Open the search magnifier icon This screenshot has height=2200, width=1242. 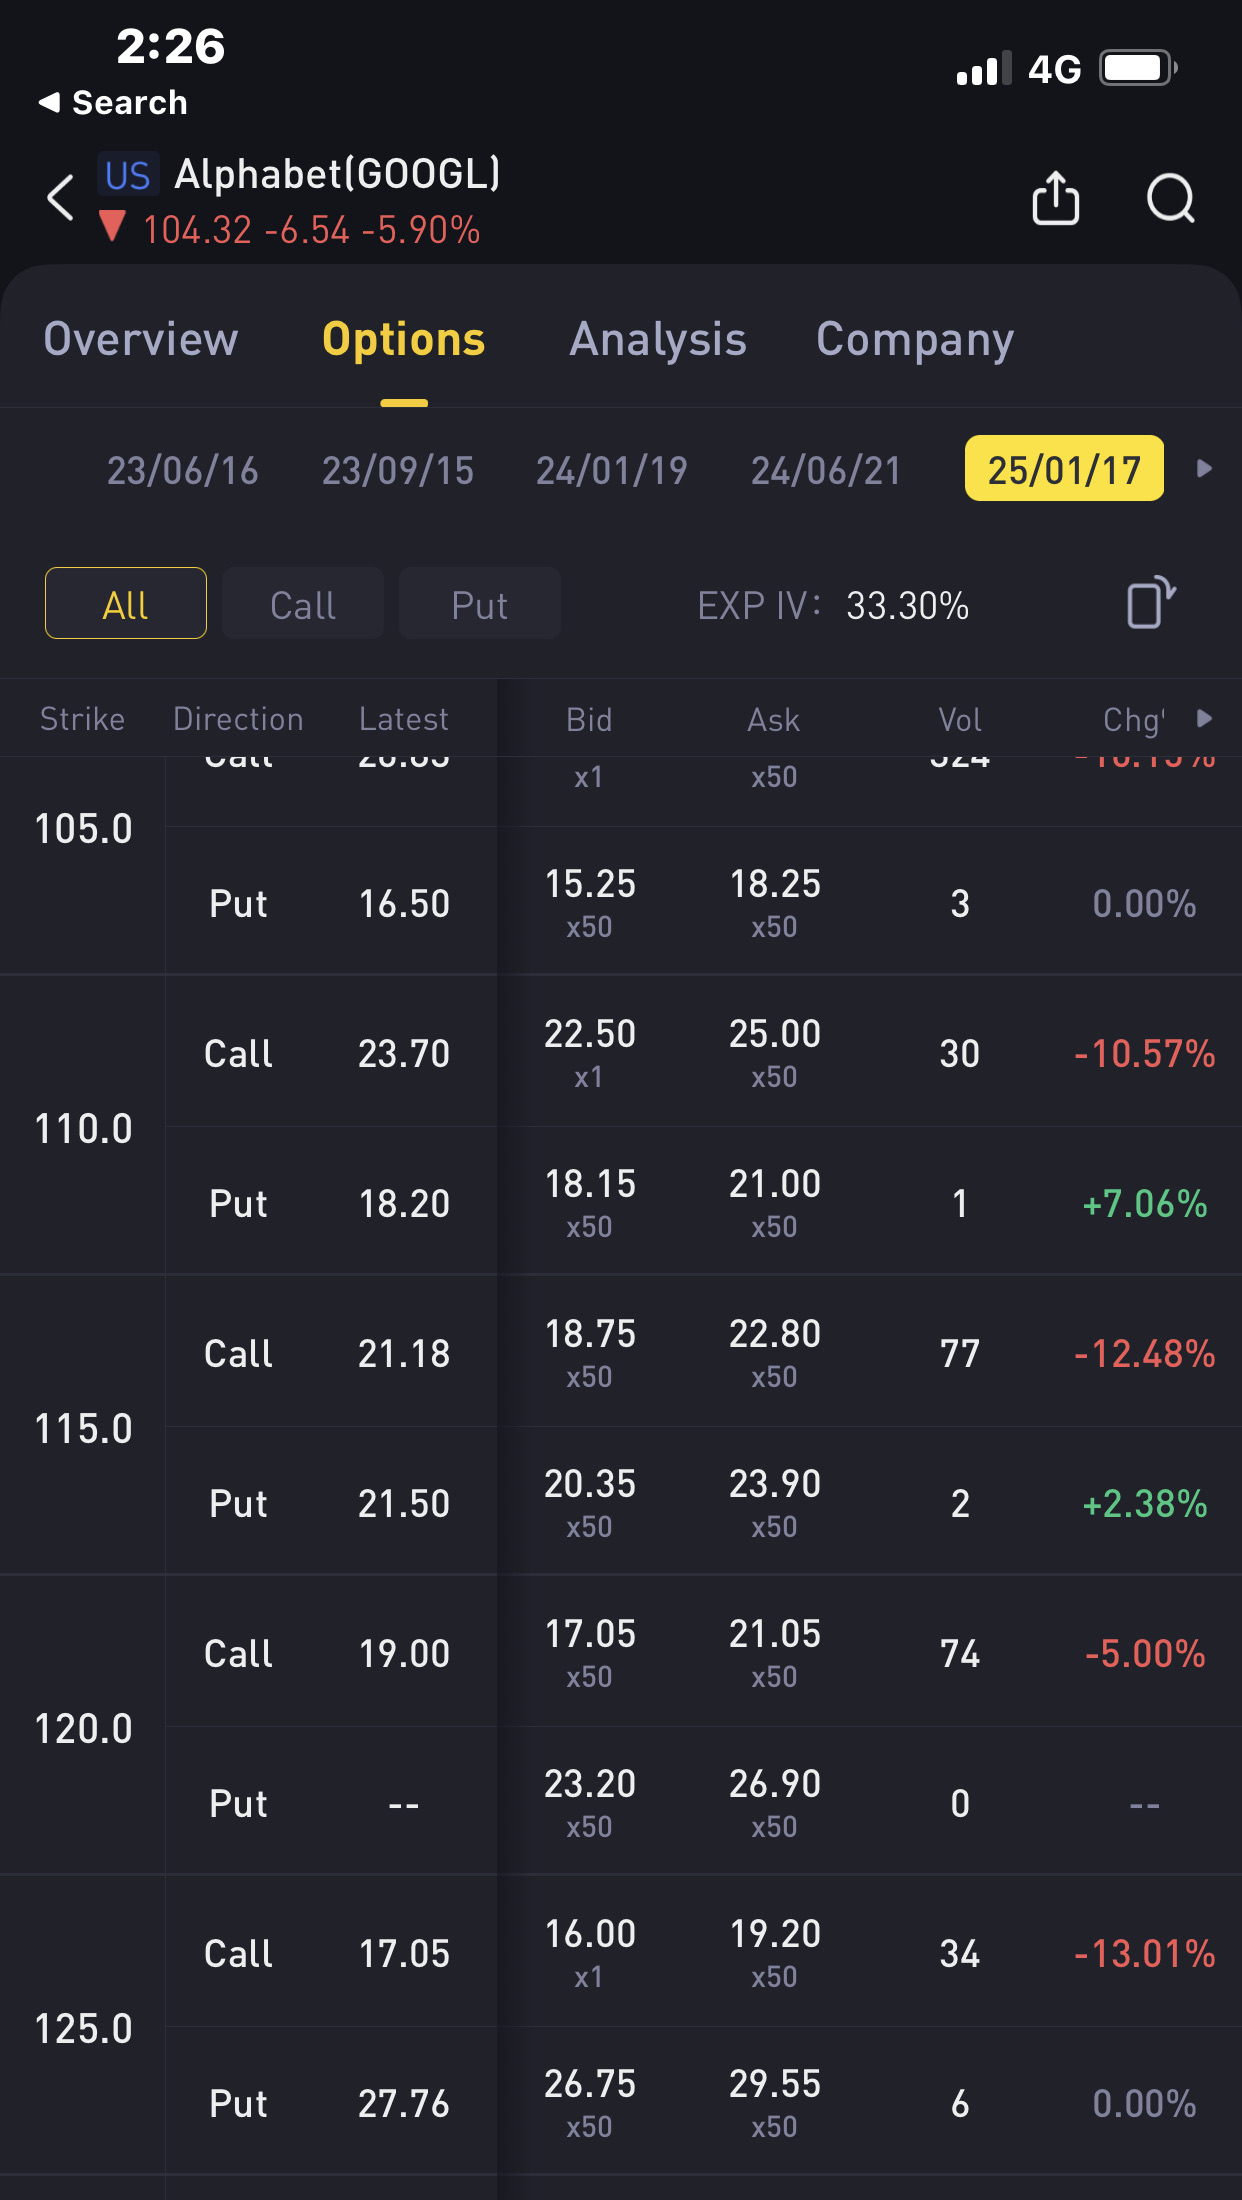tap(1170, 198)
